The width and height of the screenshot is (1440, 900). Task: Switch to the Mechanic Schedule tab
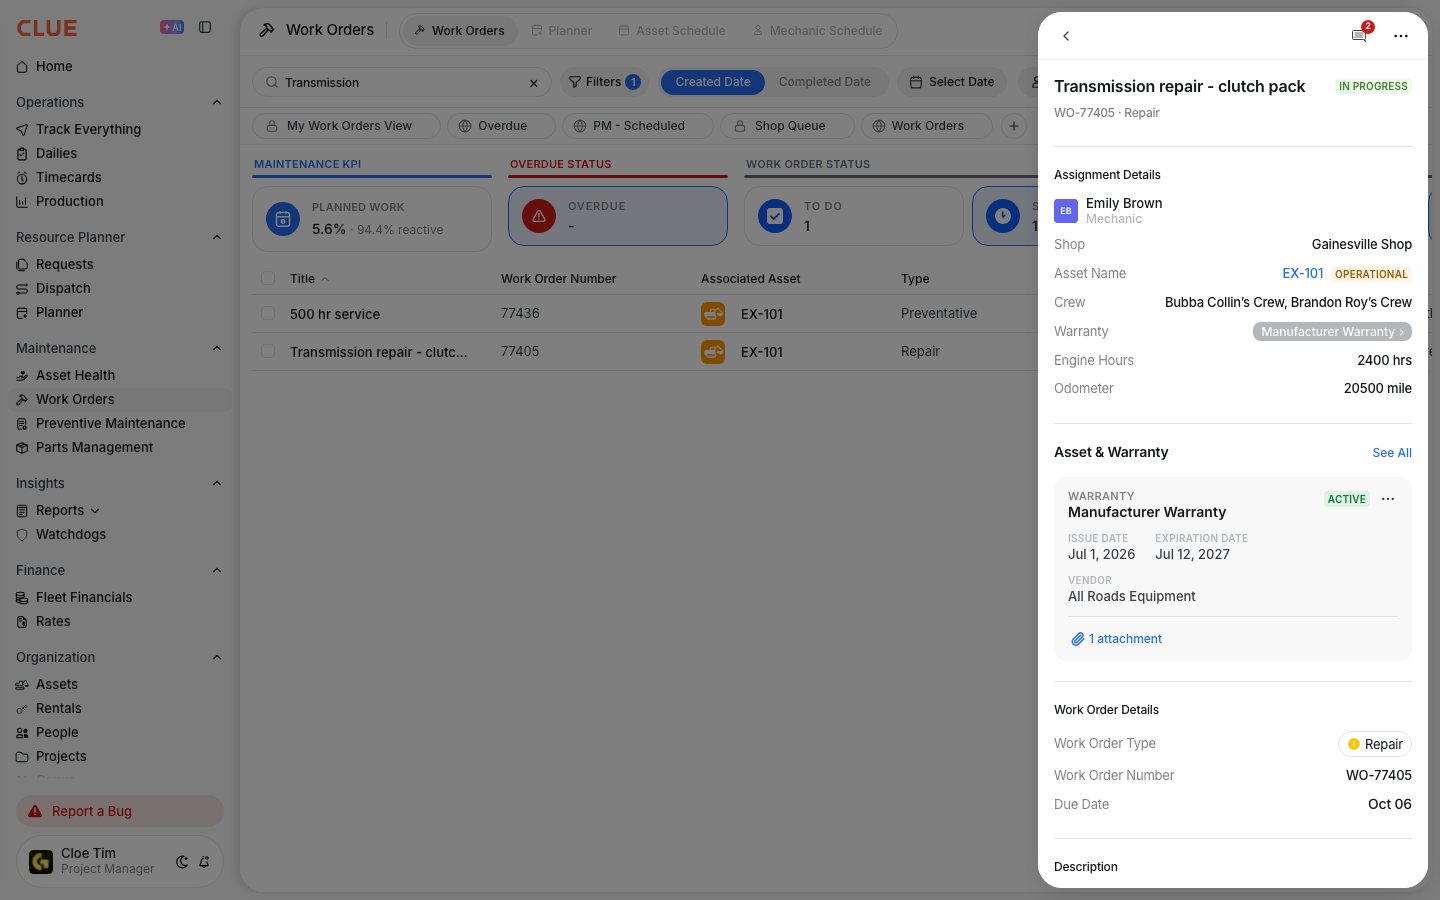pyautogui.click(x=817, y=31)
